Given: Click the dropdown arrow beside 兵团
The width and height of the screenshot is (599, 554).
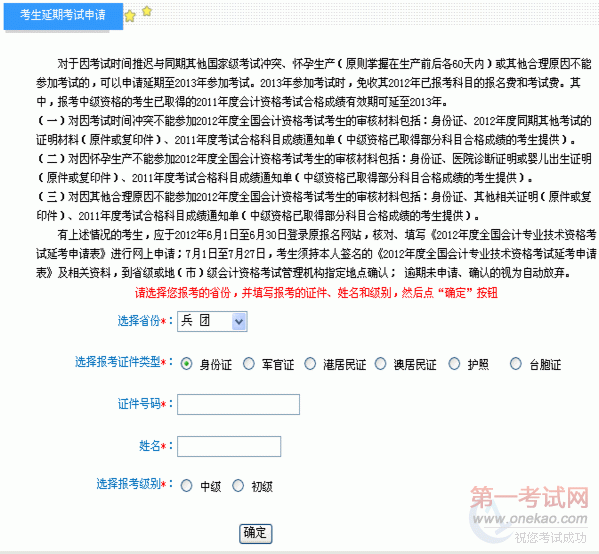Looking at the screenshot, I should coord(239,321).
